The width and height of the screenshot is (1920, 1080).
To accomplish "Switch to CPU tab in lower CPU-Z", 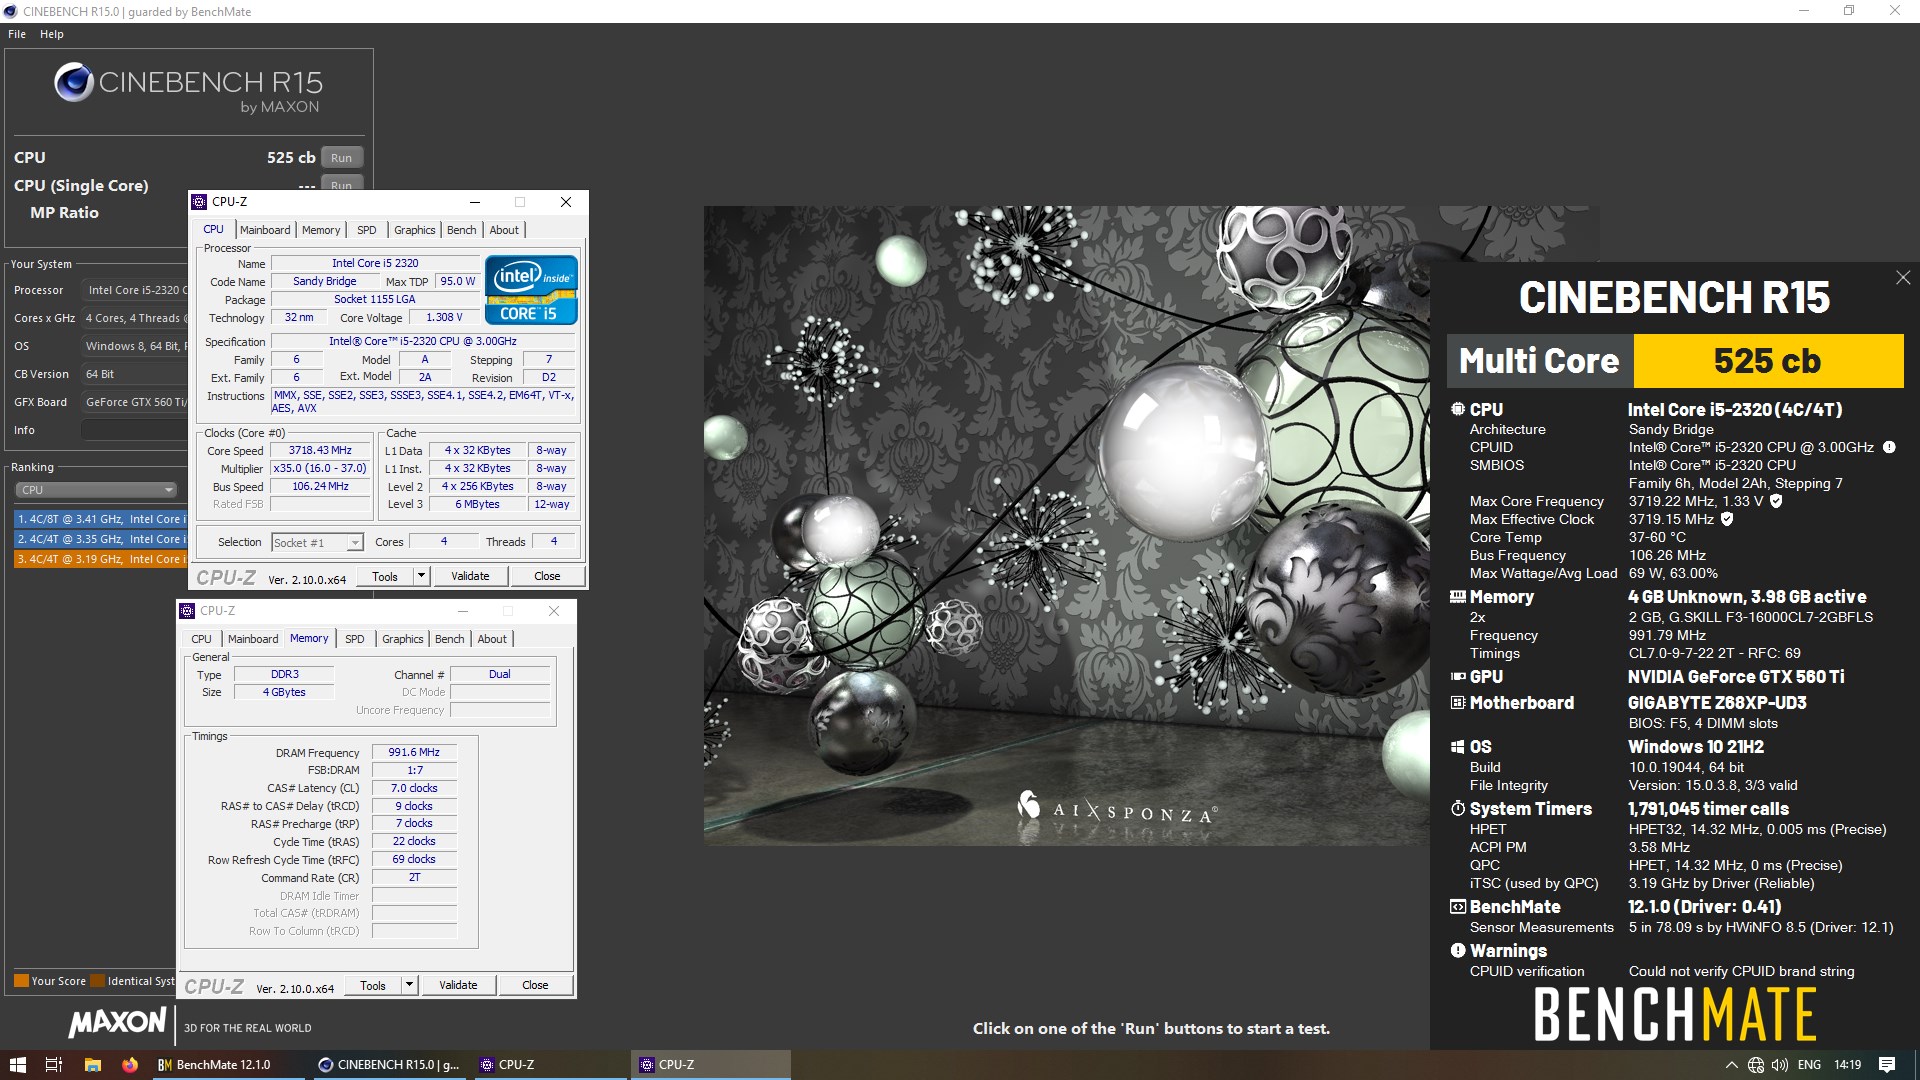I will click(x=202, y=639).
